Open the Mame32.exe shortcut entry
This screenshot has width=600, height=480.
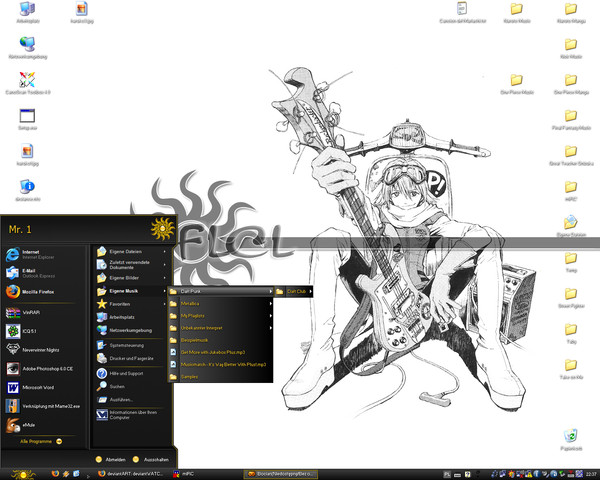tap(43, 406)
